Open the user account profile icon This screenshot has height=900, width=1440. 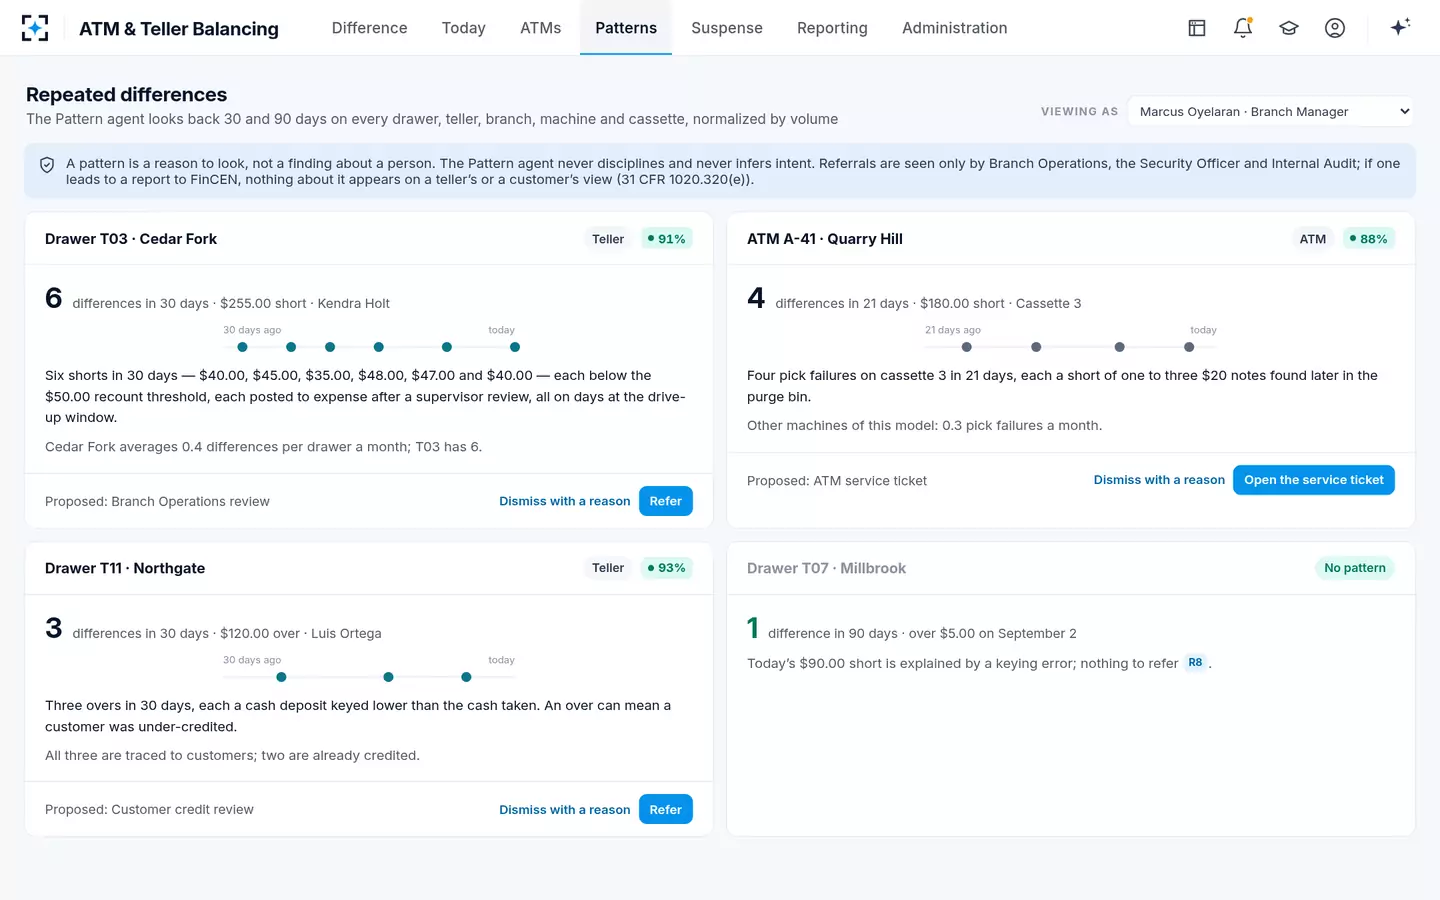point(1335,28)
